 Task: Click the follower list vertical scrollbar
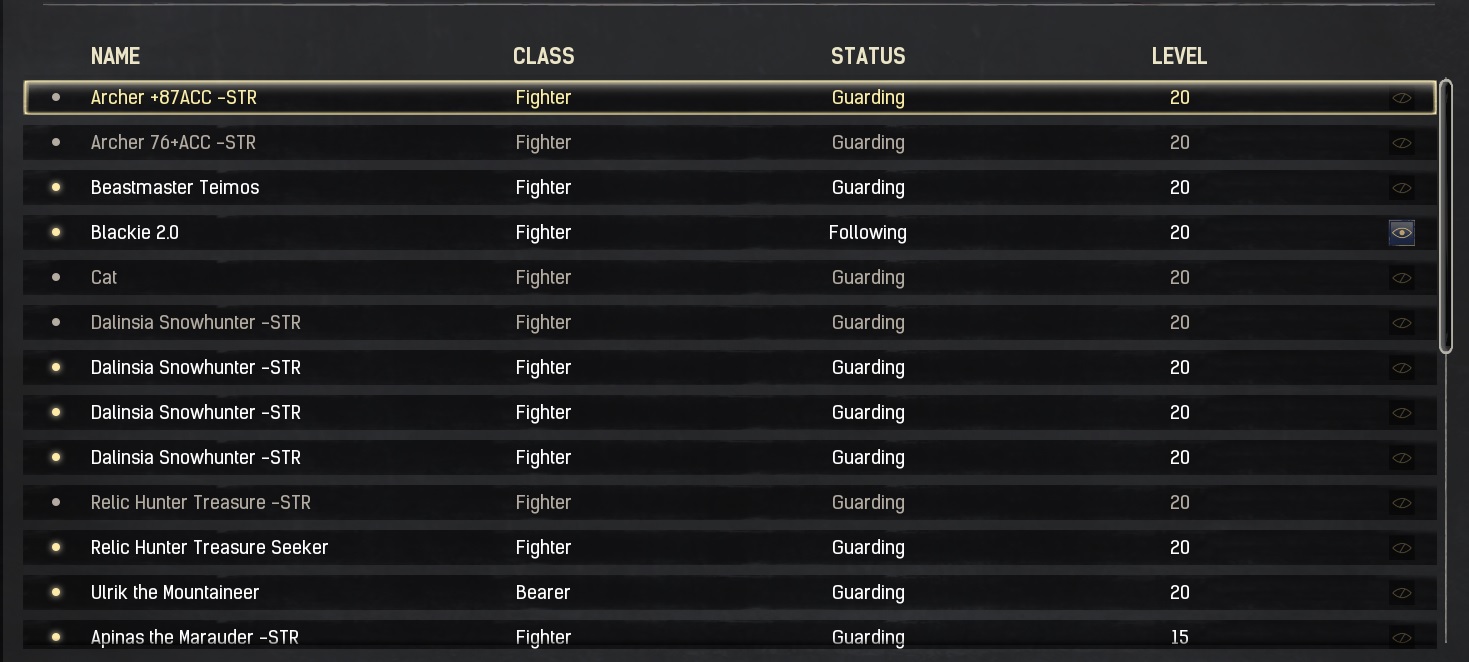click(1445, 215)
